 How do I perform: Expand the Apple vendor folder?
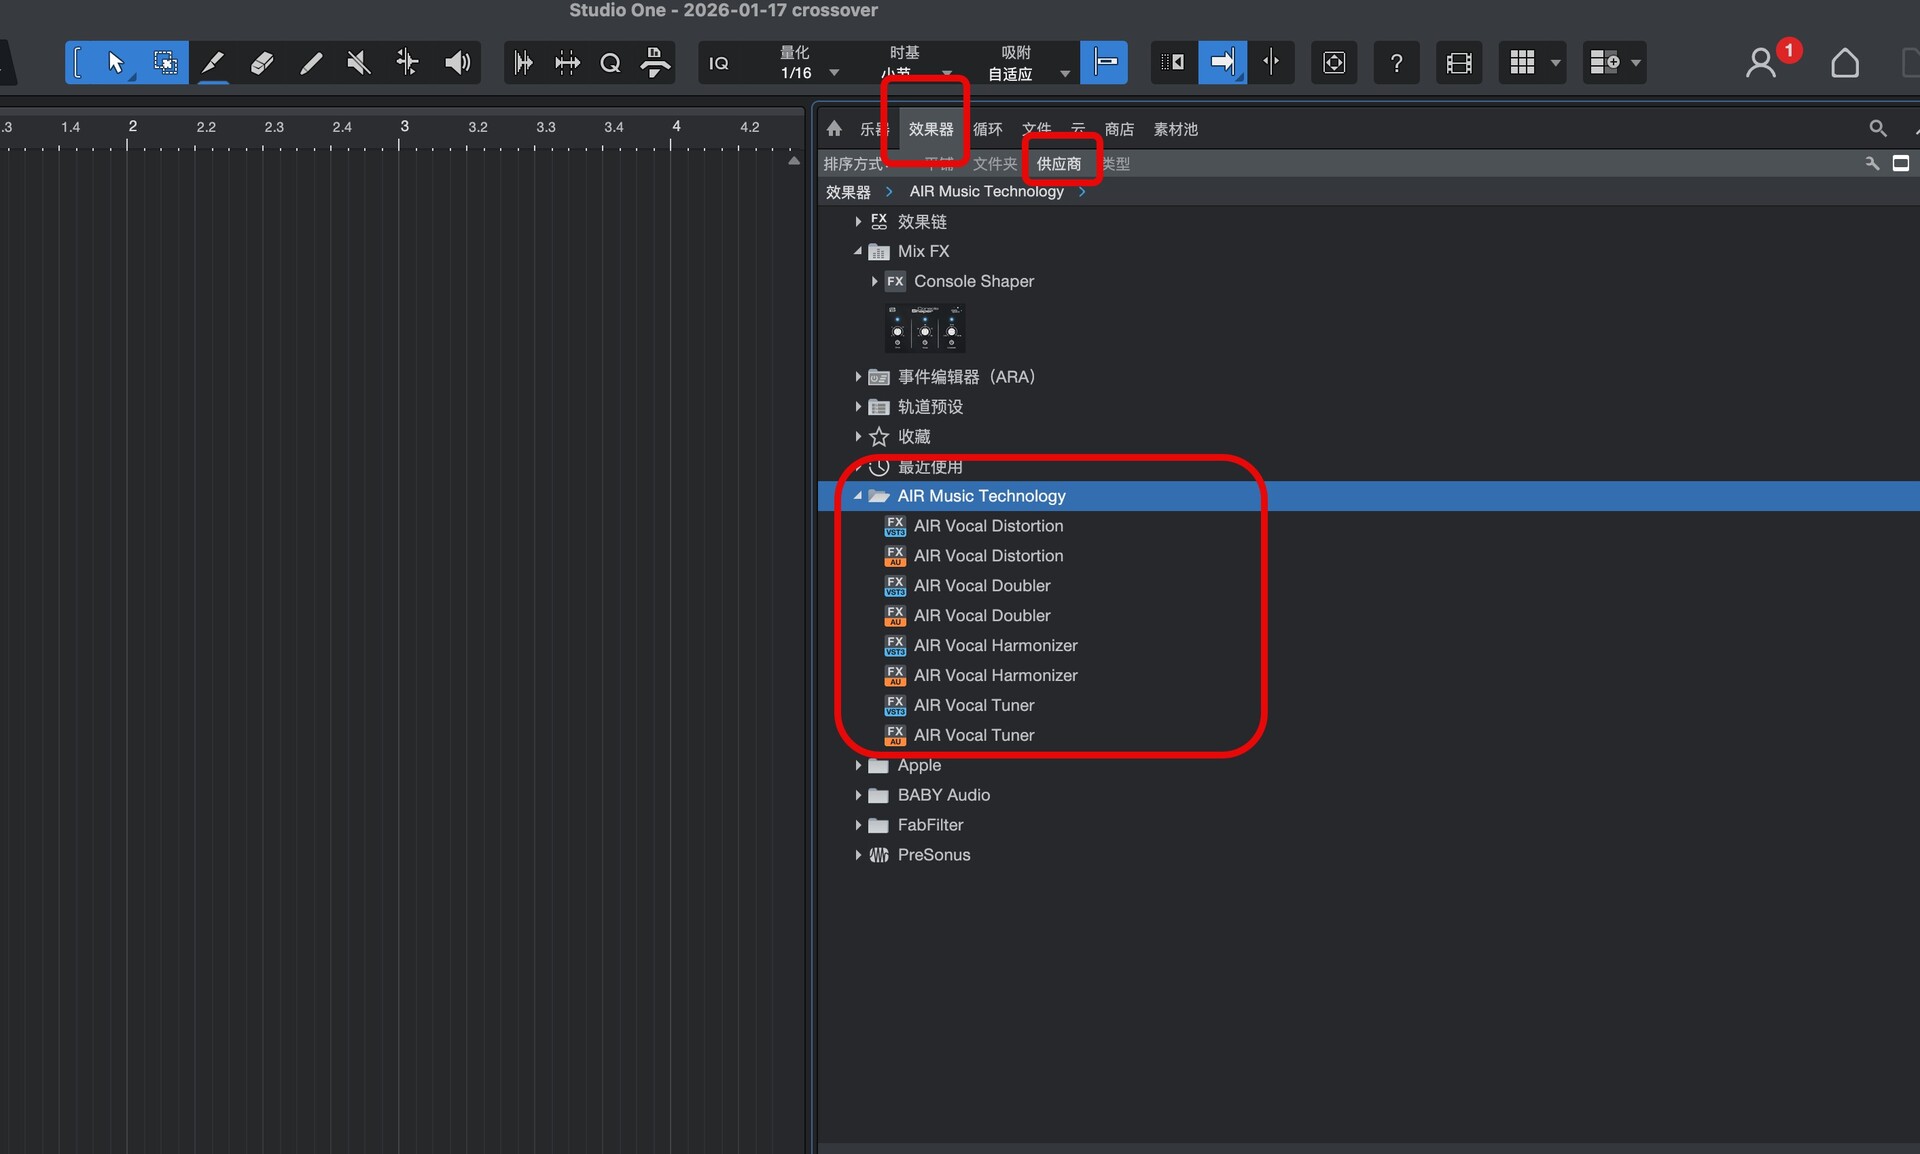tap(858, 765)
